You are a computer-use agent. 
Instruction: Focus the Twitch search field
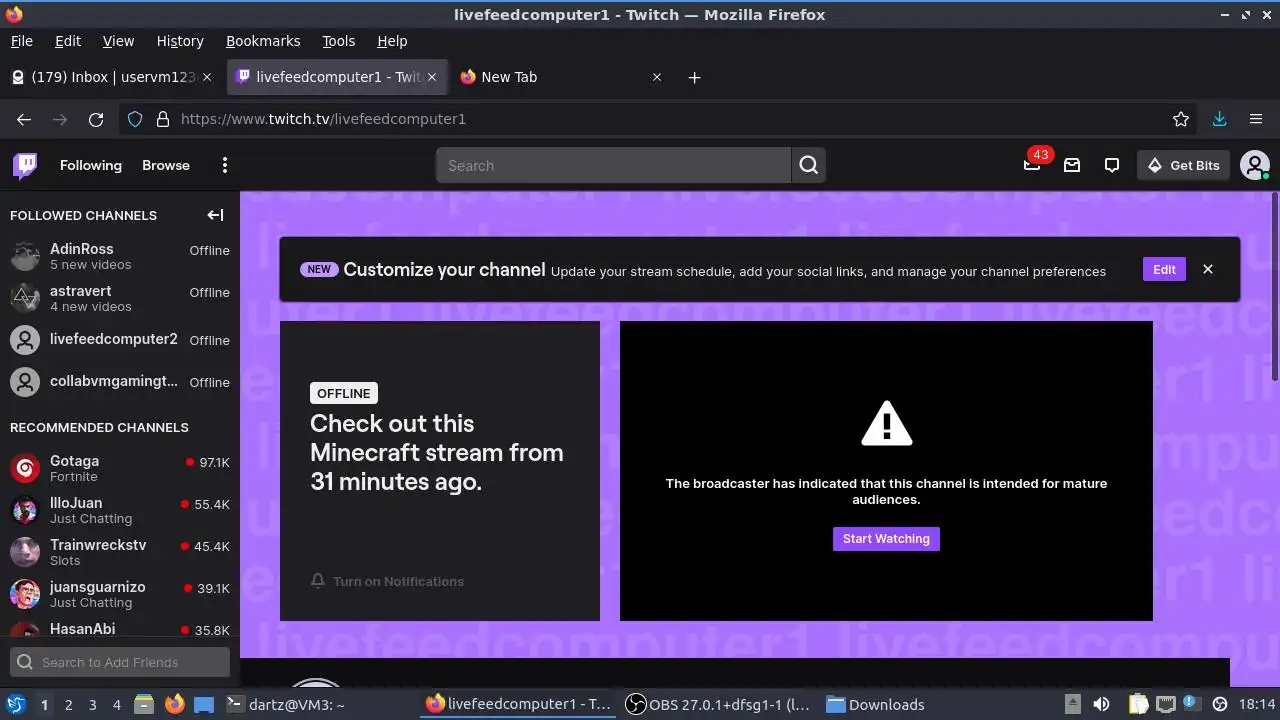613,166
